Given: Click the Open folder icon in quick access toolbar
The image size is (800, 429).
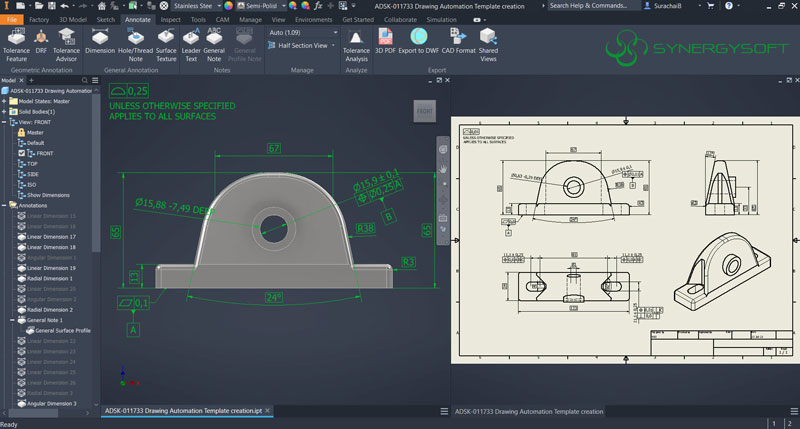Looking at the screenshot, I should (x=39, y=6).
